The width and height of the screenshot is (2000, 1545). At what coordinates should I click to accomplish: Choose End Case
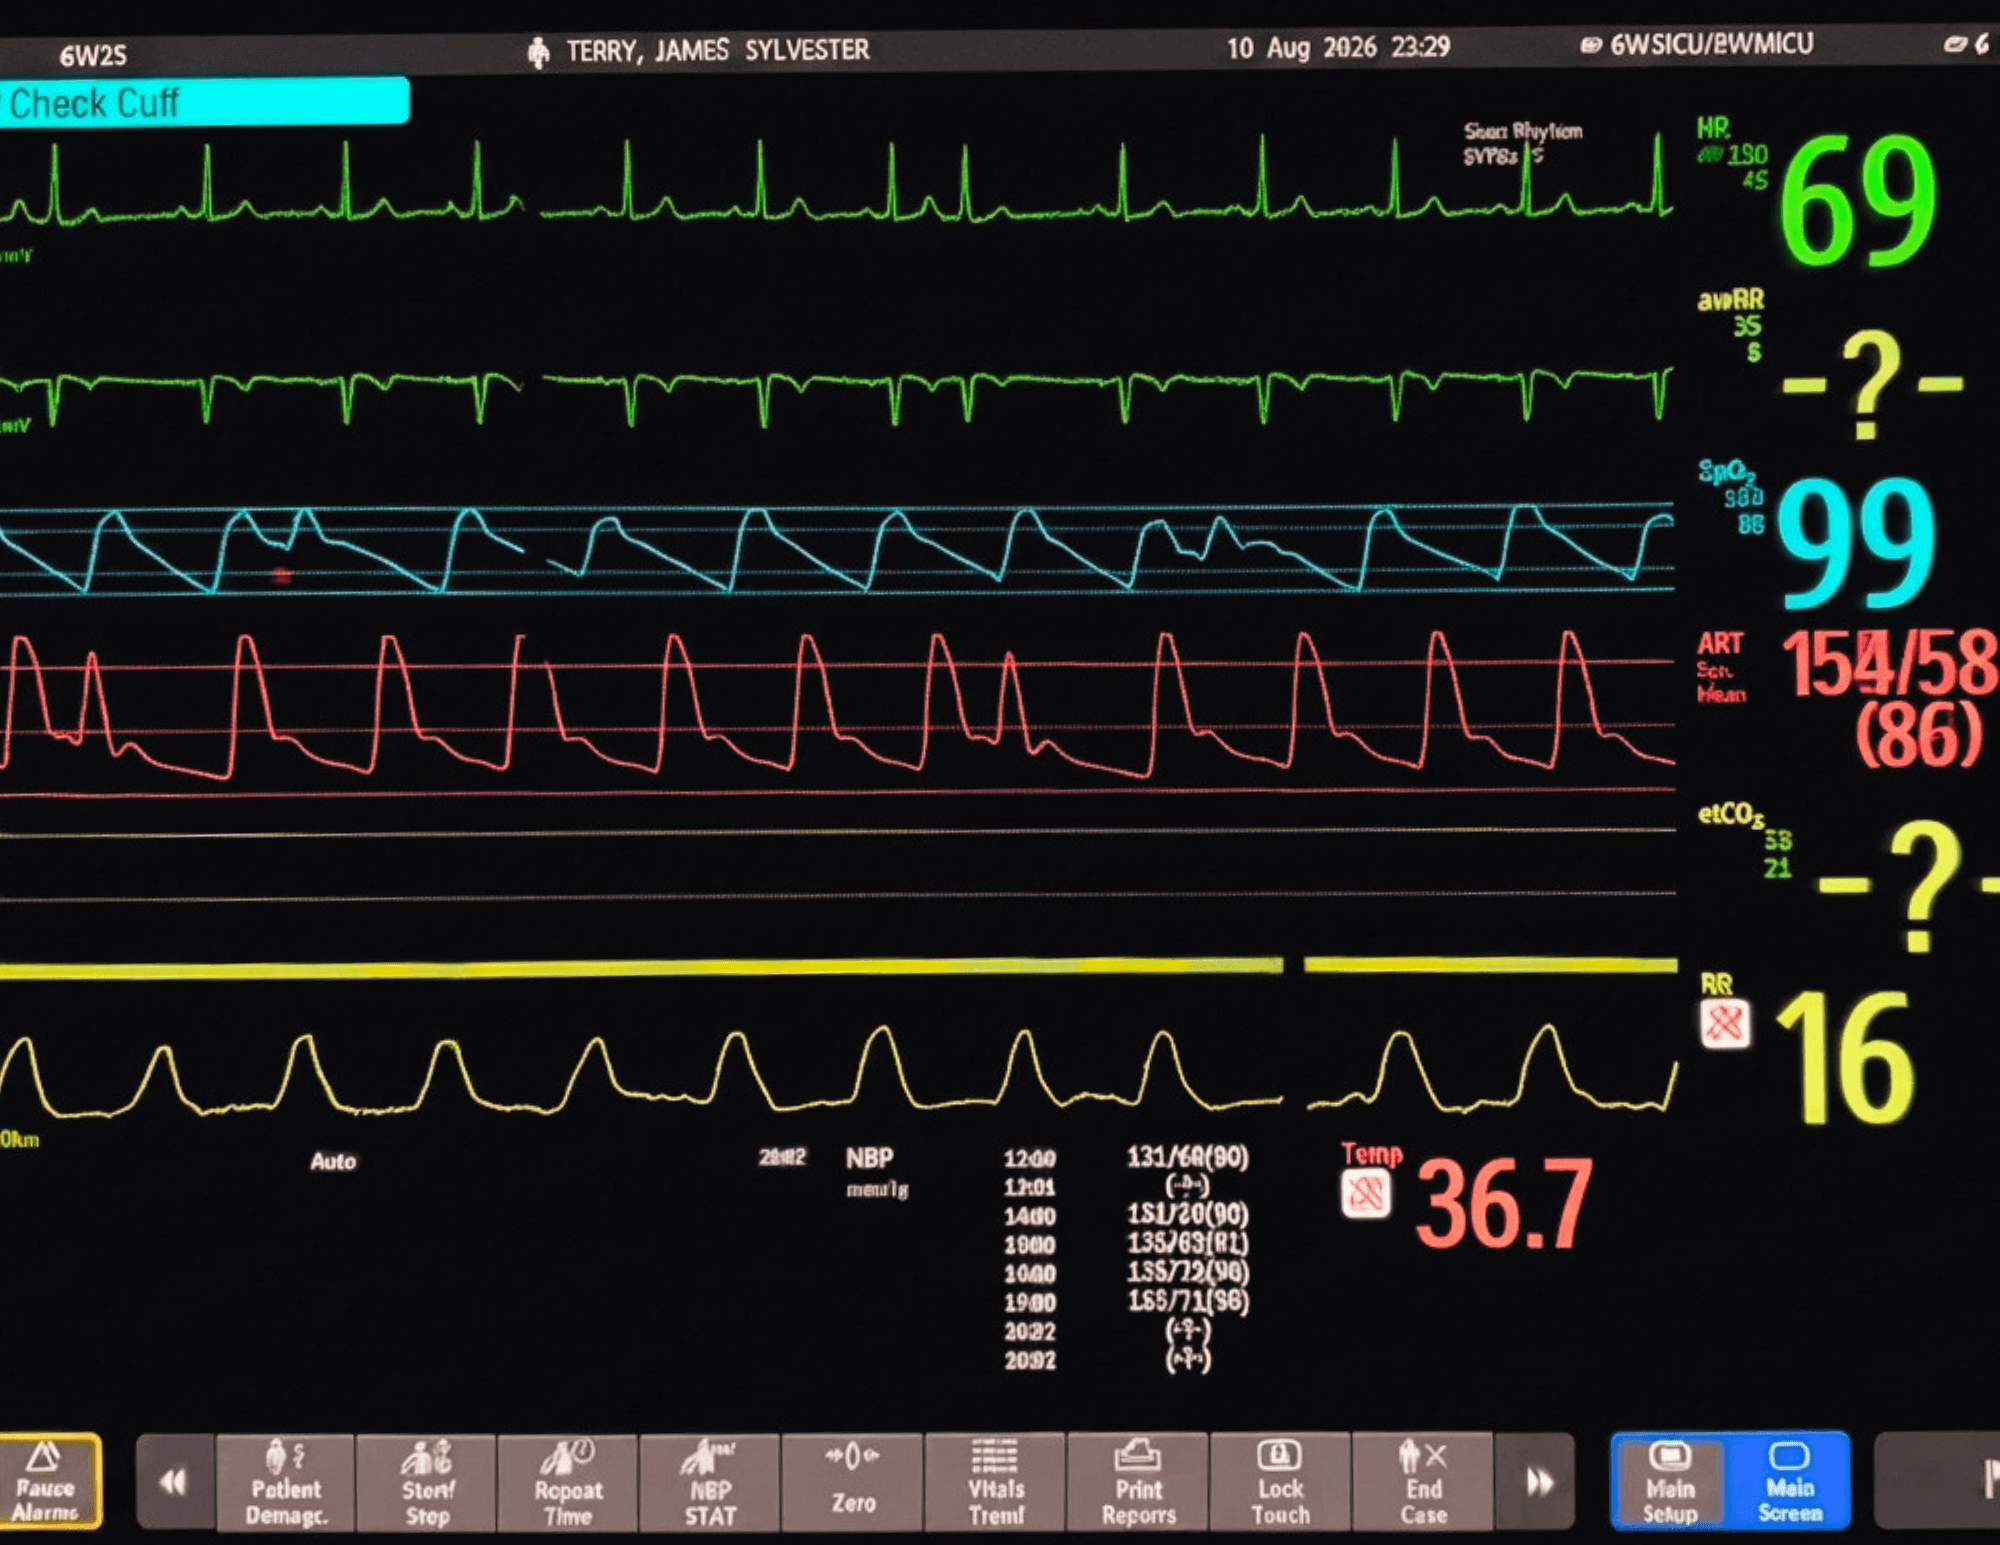pos(1423,1483)
